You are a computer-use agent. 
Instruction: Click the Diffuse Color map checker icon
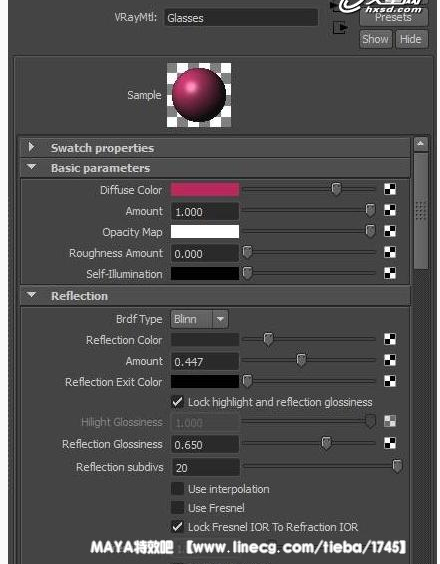pyautogui.click(x=390, y=189)
